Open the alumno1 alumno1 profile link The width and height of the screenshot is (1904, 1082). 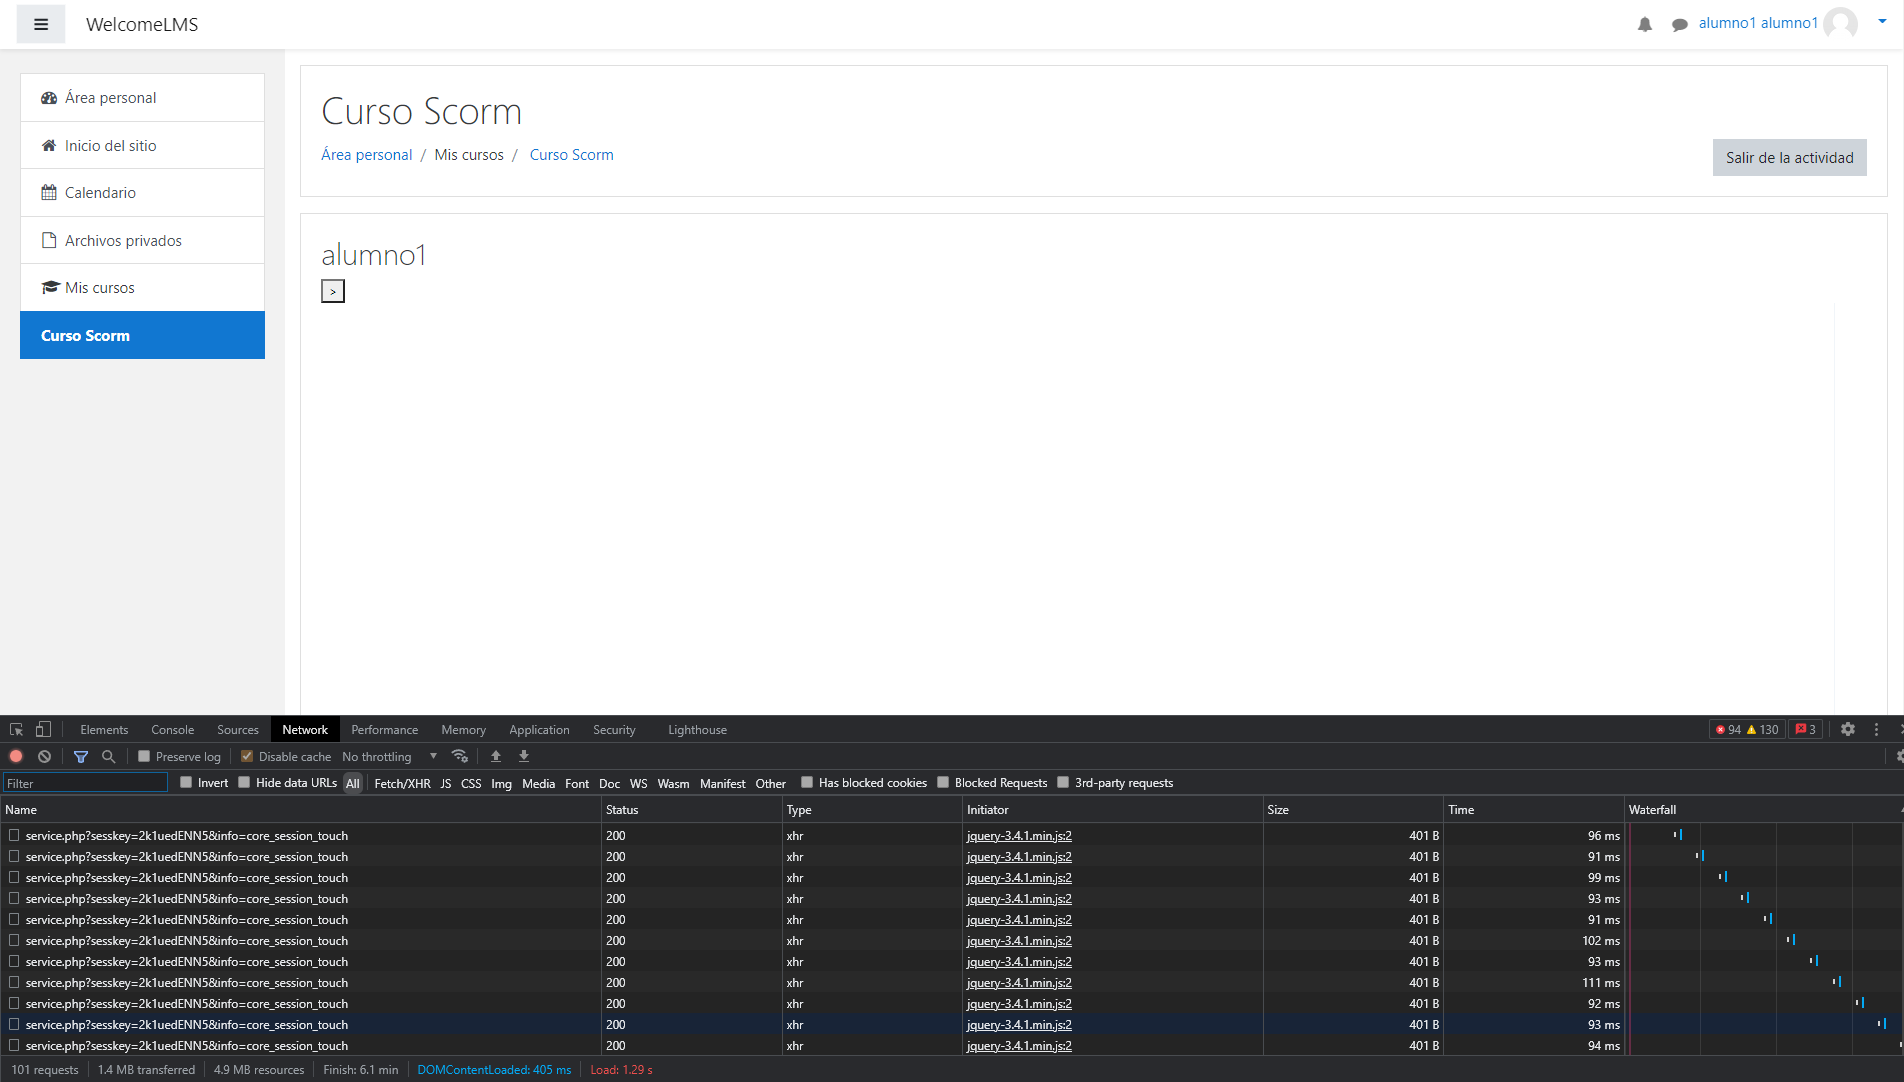(1758, 23)
